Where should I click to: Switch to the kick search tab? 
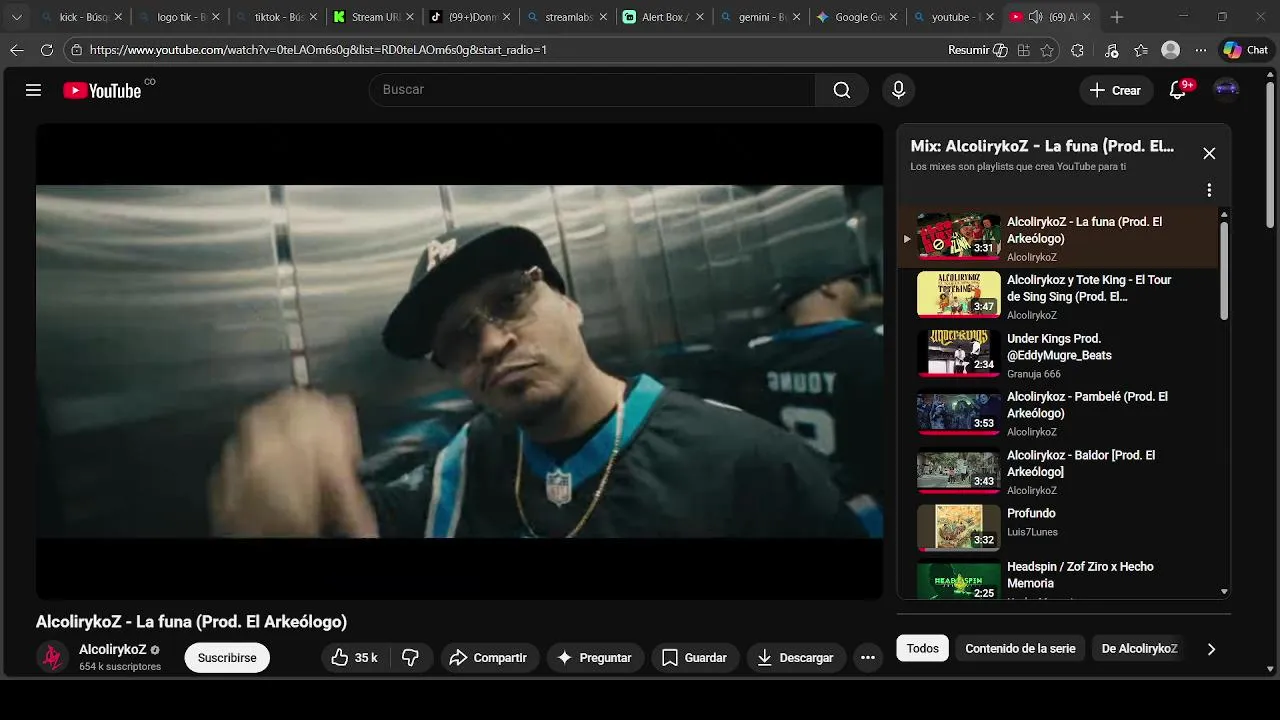tap(80, 17)
